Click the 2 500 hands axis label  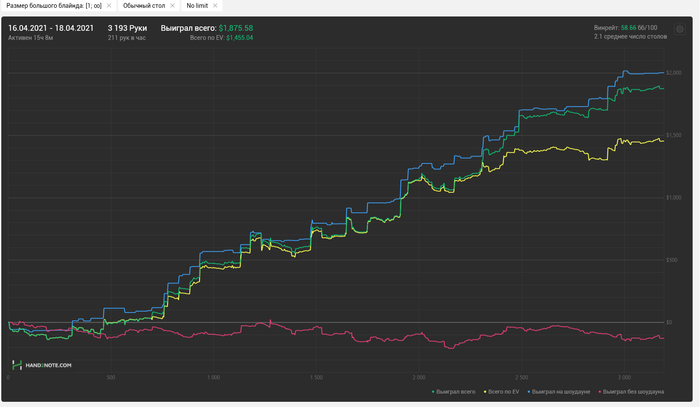pyautogui.click(x=521, y=378)
